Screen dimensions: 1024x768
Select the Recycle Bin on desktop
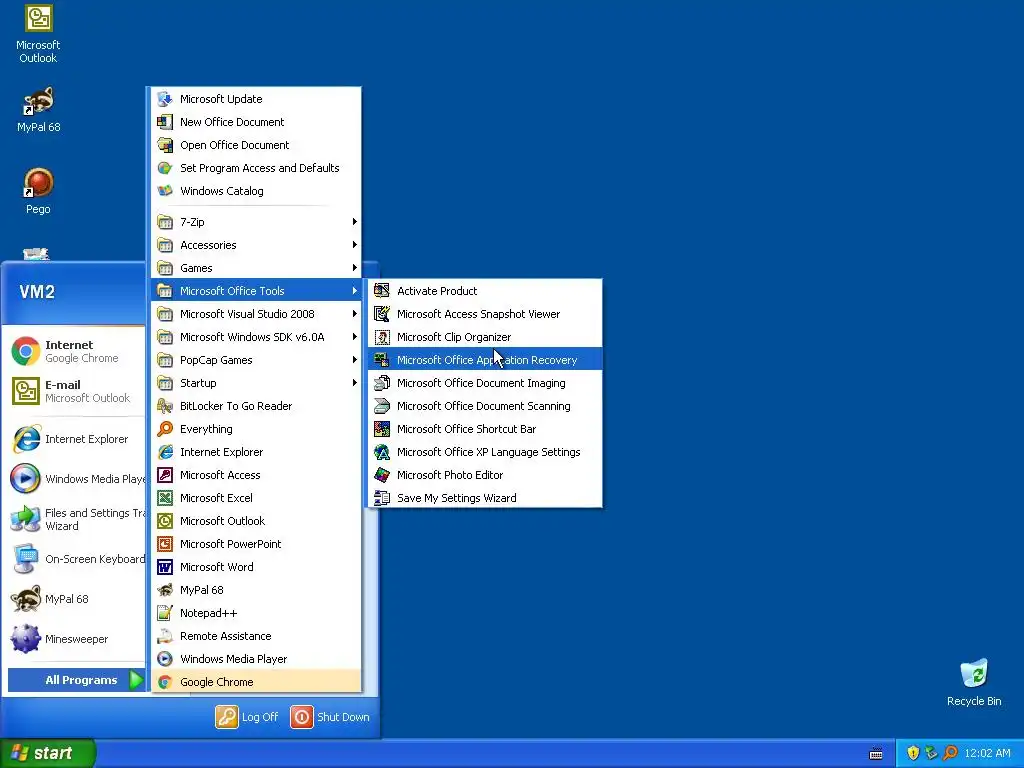974,682
